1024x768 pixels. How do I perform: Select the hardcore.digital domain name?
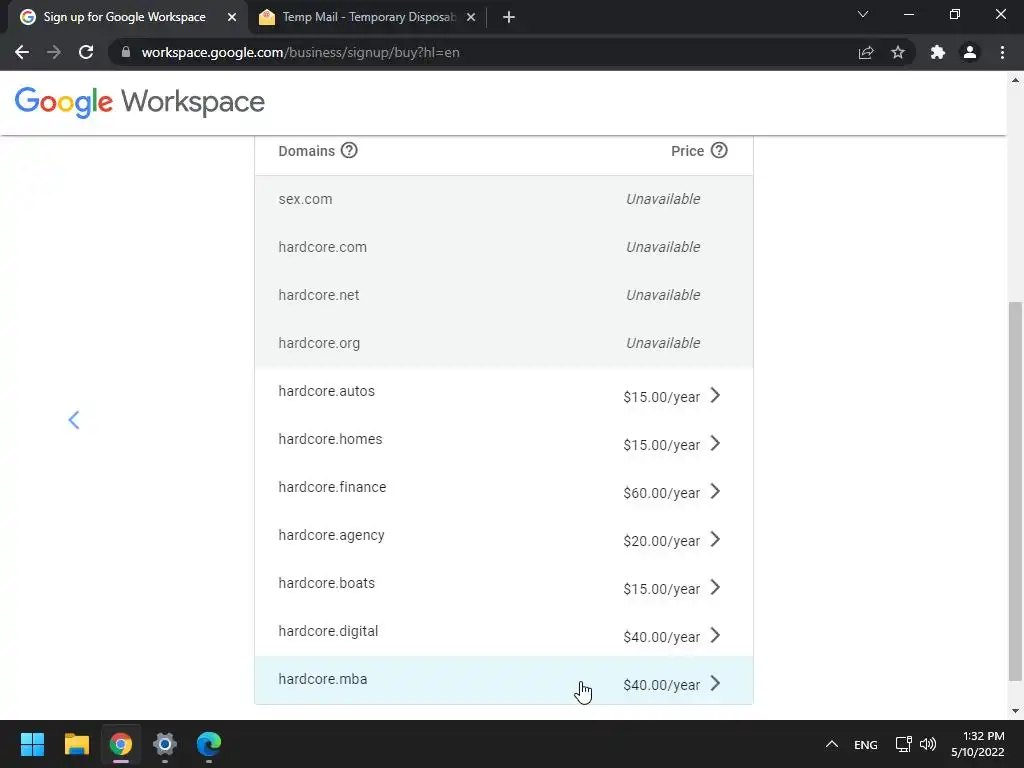click(328, 632)
